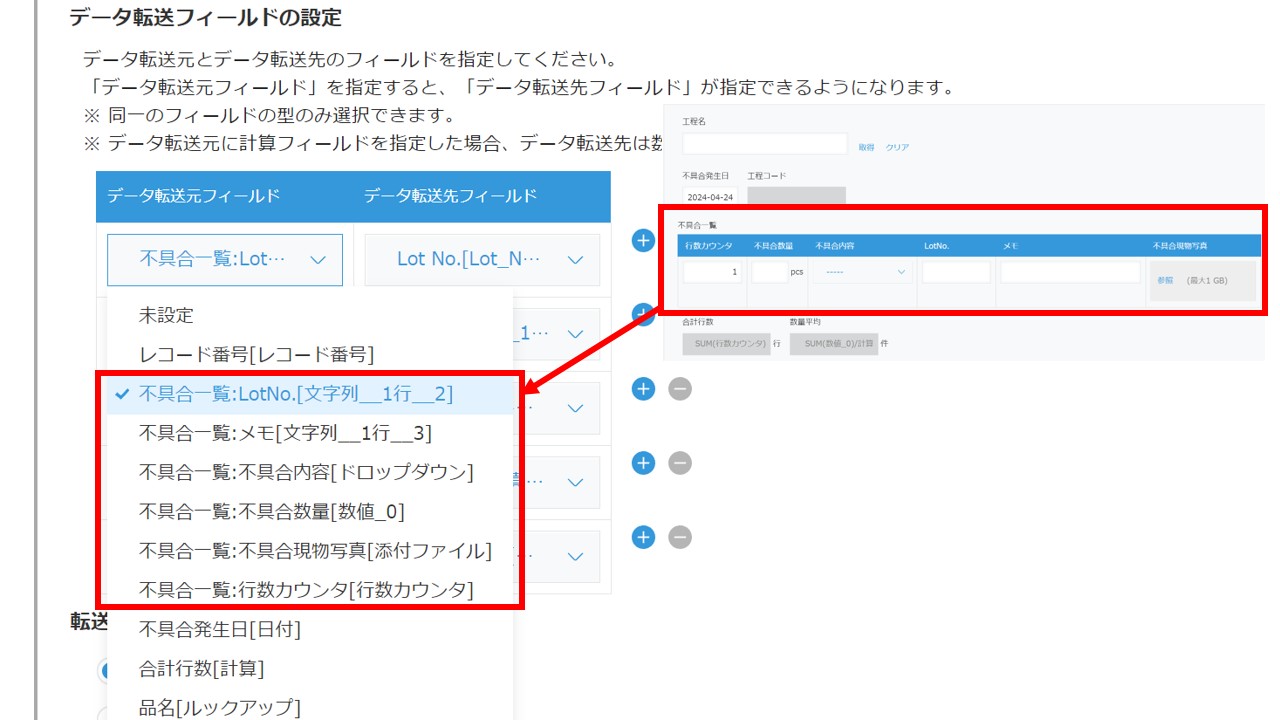Expand the 不具合内容 dropdown in the table preview
The width and height of the screenshot is (1280, 720).
pyautogui.click(x=866, y=272)
